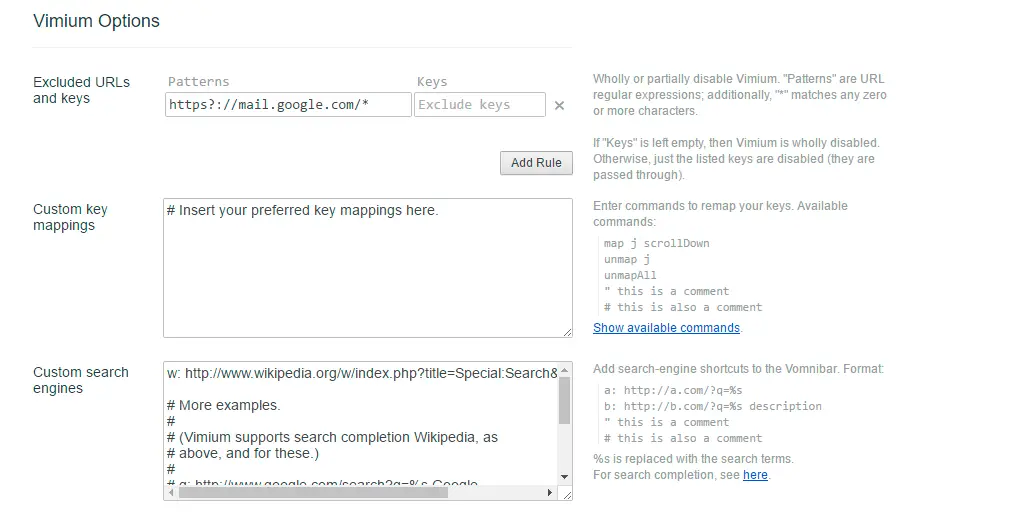The height and width of the screenshot is (521, 1017).
Task: Click the Exclude keys input box
Action: tap(480, 105)
